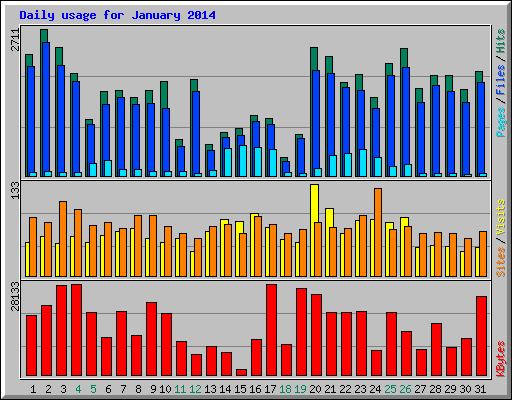Click the orange visits bar for day 24

click(378, 232)
